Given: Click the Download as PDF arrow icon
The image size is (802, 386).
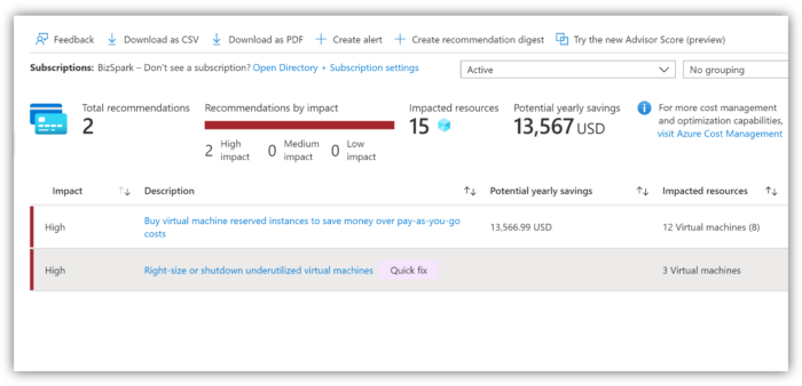Looking at the screenshot, I should click(x=216, y=39).
